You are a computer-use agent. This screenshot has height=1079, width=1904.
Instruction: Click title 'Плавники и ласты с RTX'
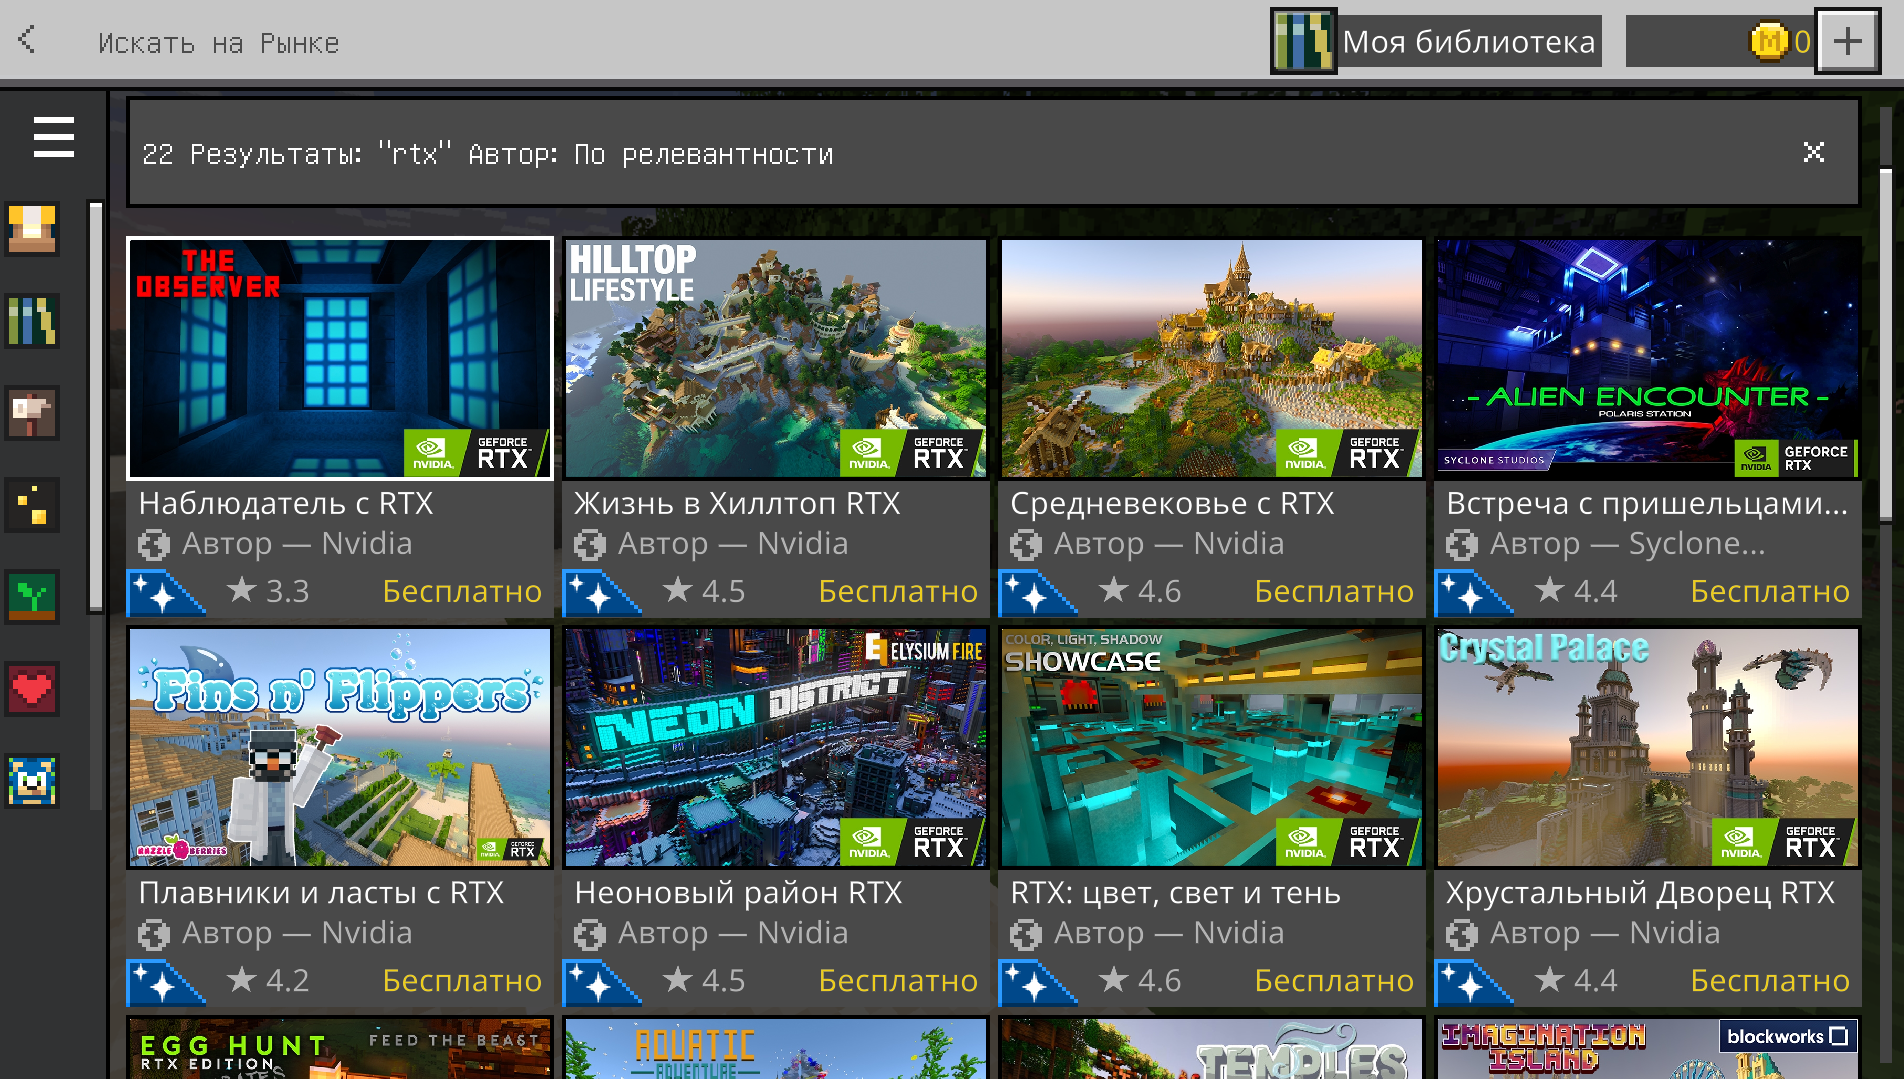(x=321, y=892)
